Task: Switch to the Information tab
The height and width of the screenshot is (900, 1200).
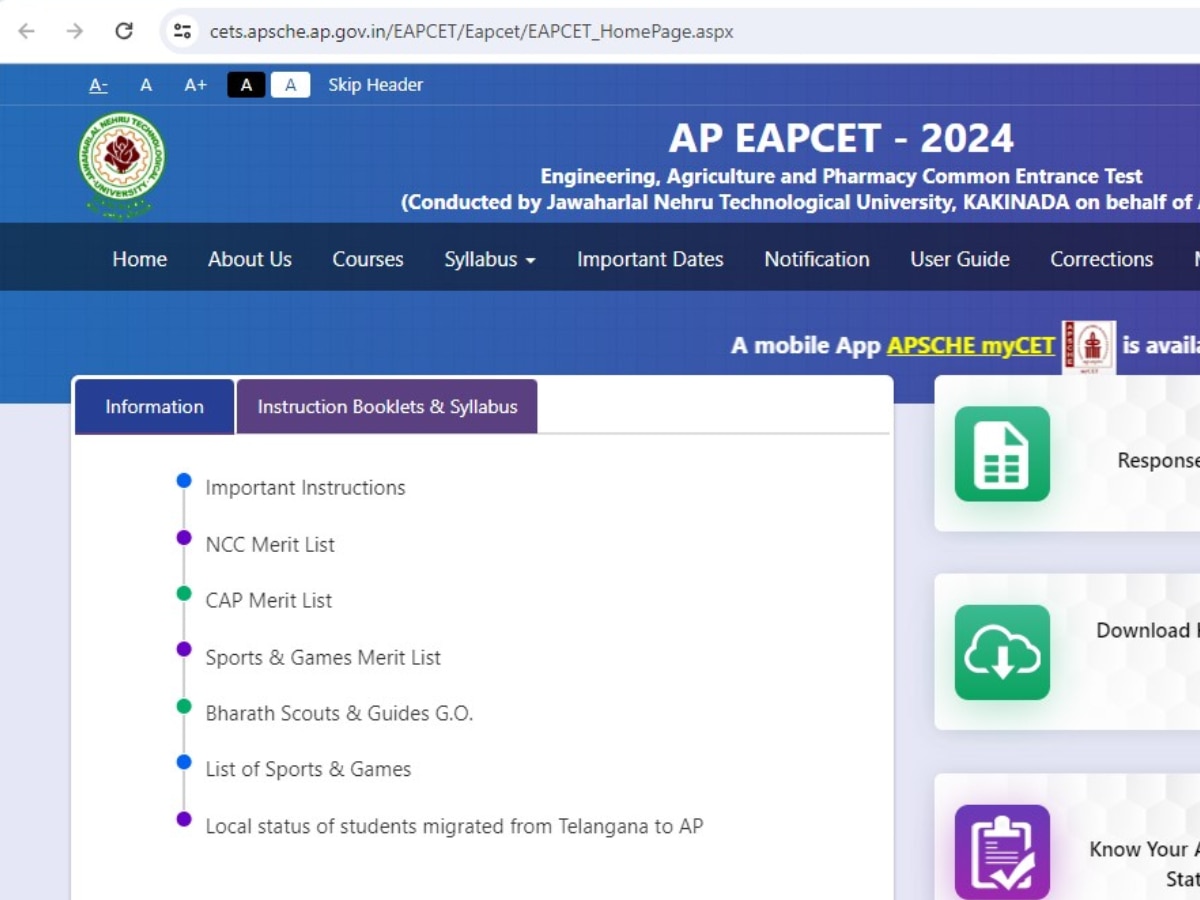Action: (x=153, y=406)
